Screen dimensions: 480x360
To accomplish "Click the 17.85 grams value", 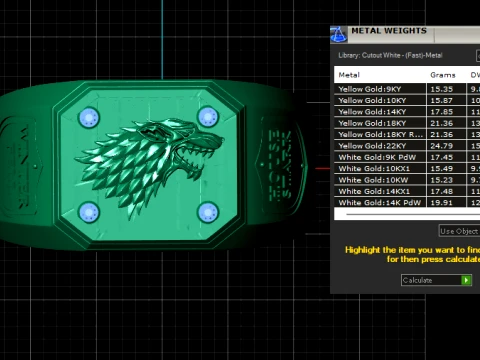I will (x=441, y=112).
